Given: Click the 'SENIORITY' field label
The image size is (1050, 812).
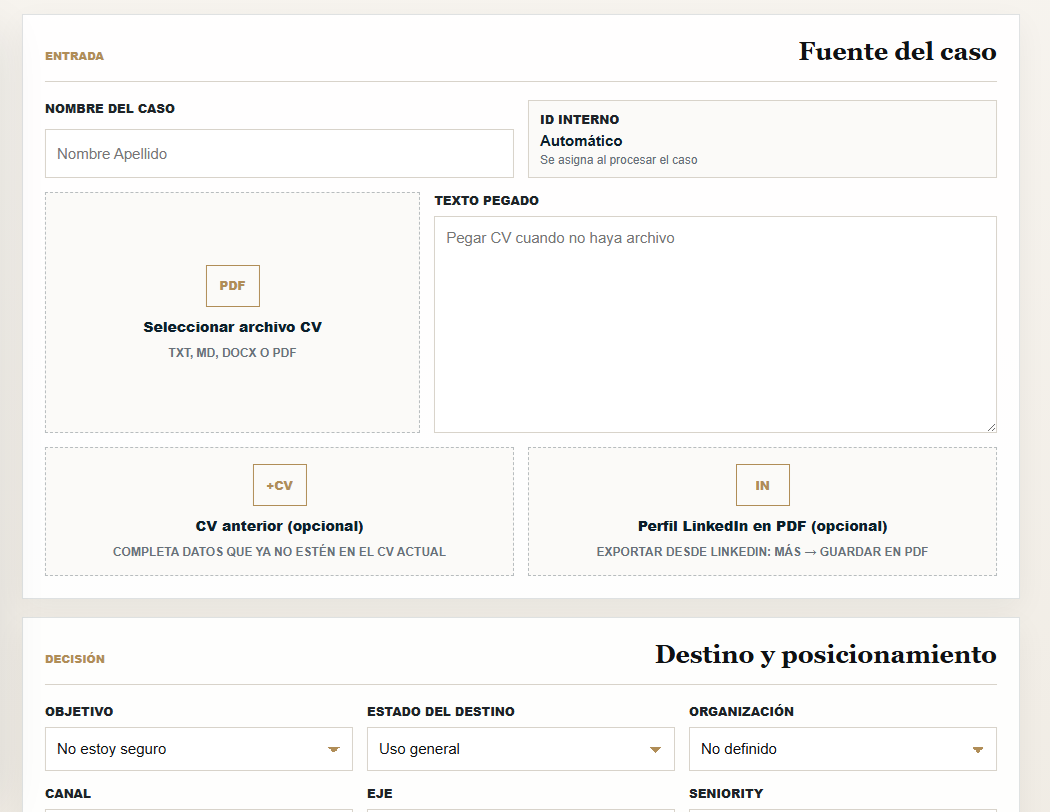Looking at the screenshot, I should click(726, 794).
